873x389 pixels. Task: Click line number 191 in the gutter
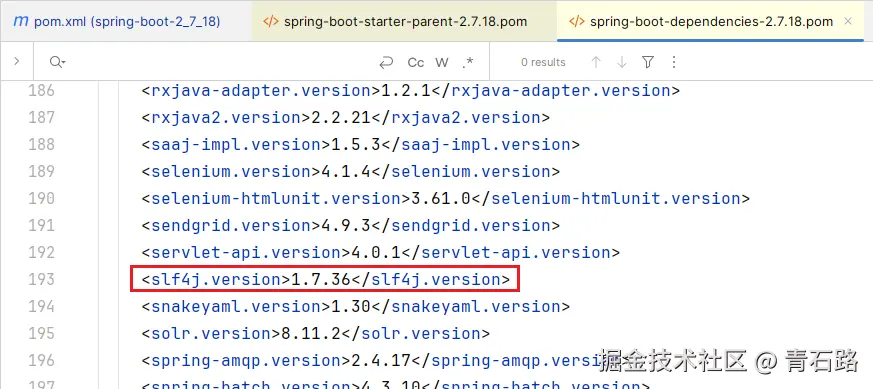point(41,225)
